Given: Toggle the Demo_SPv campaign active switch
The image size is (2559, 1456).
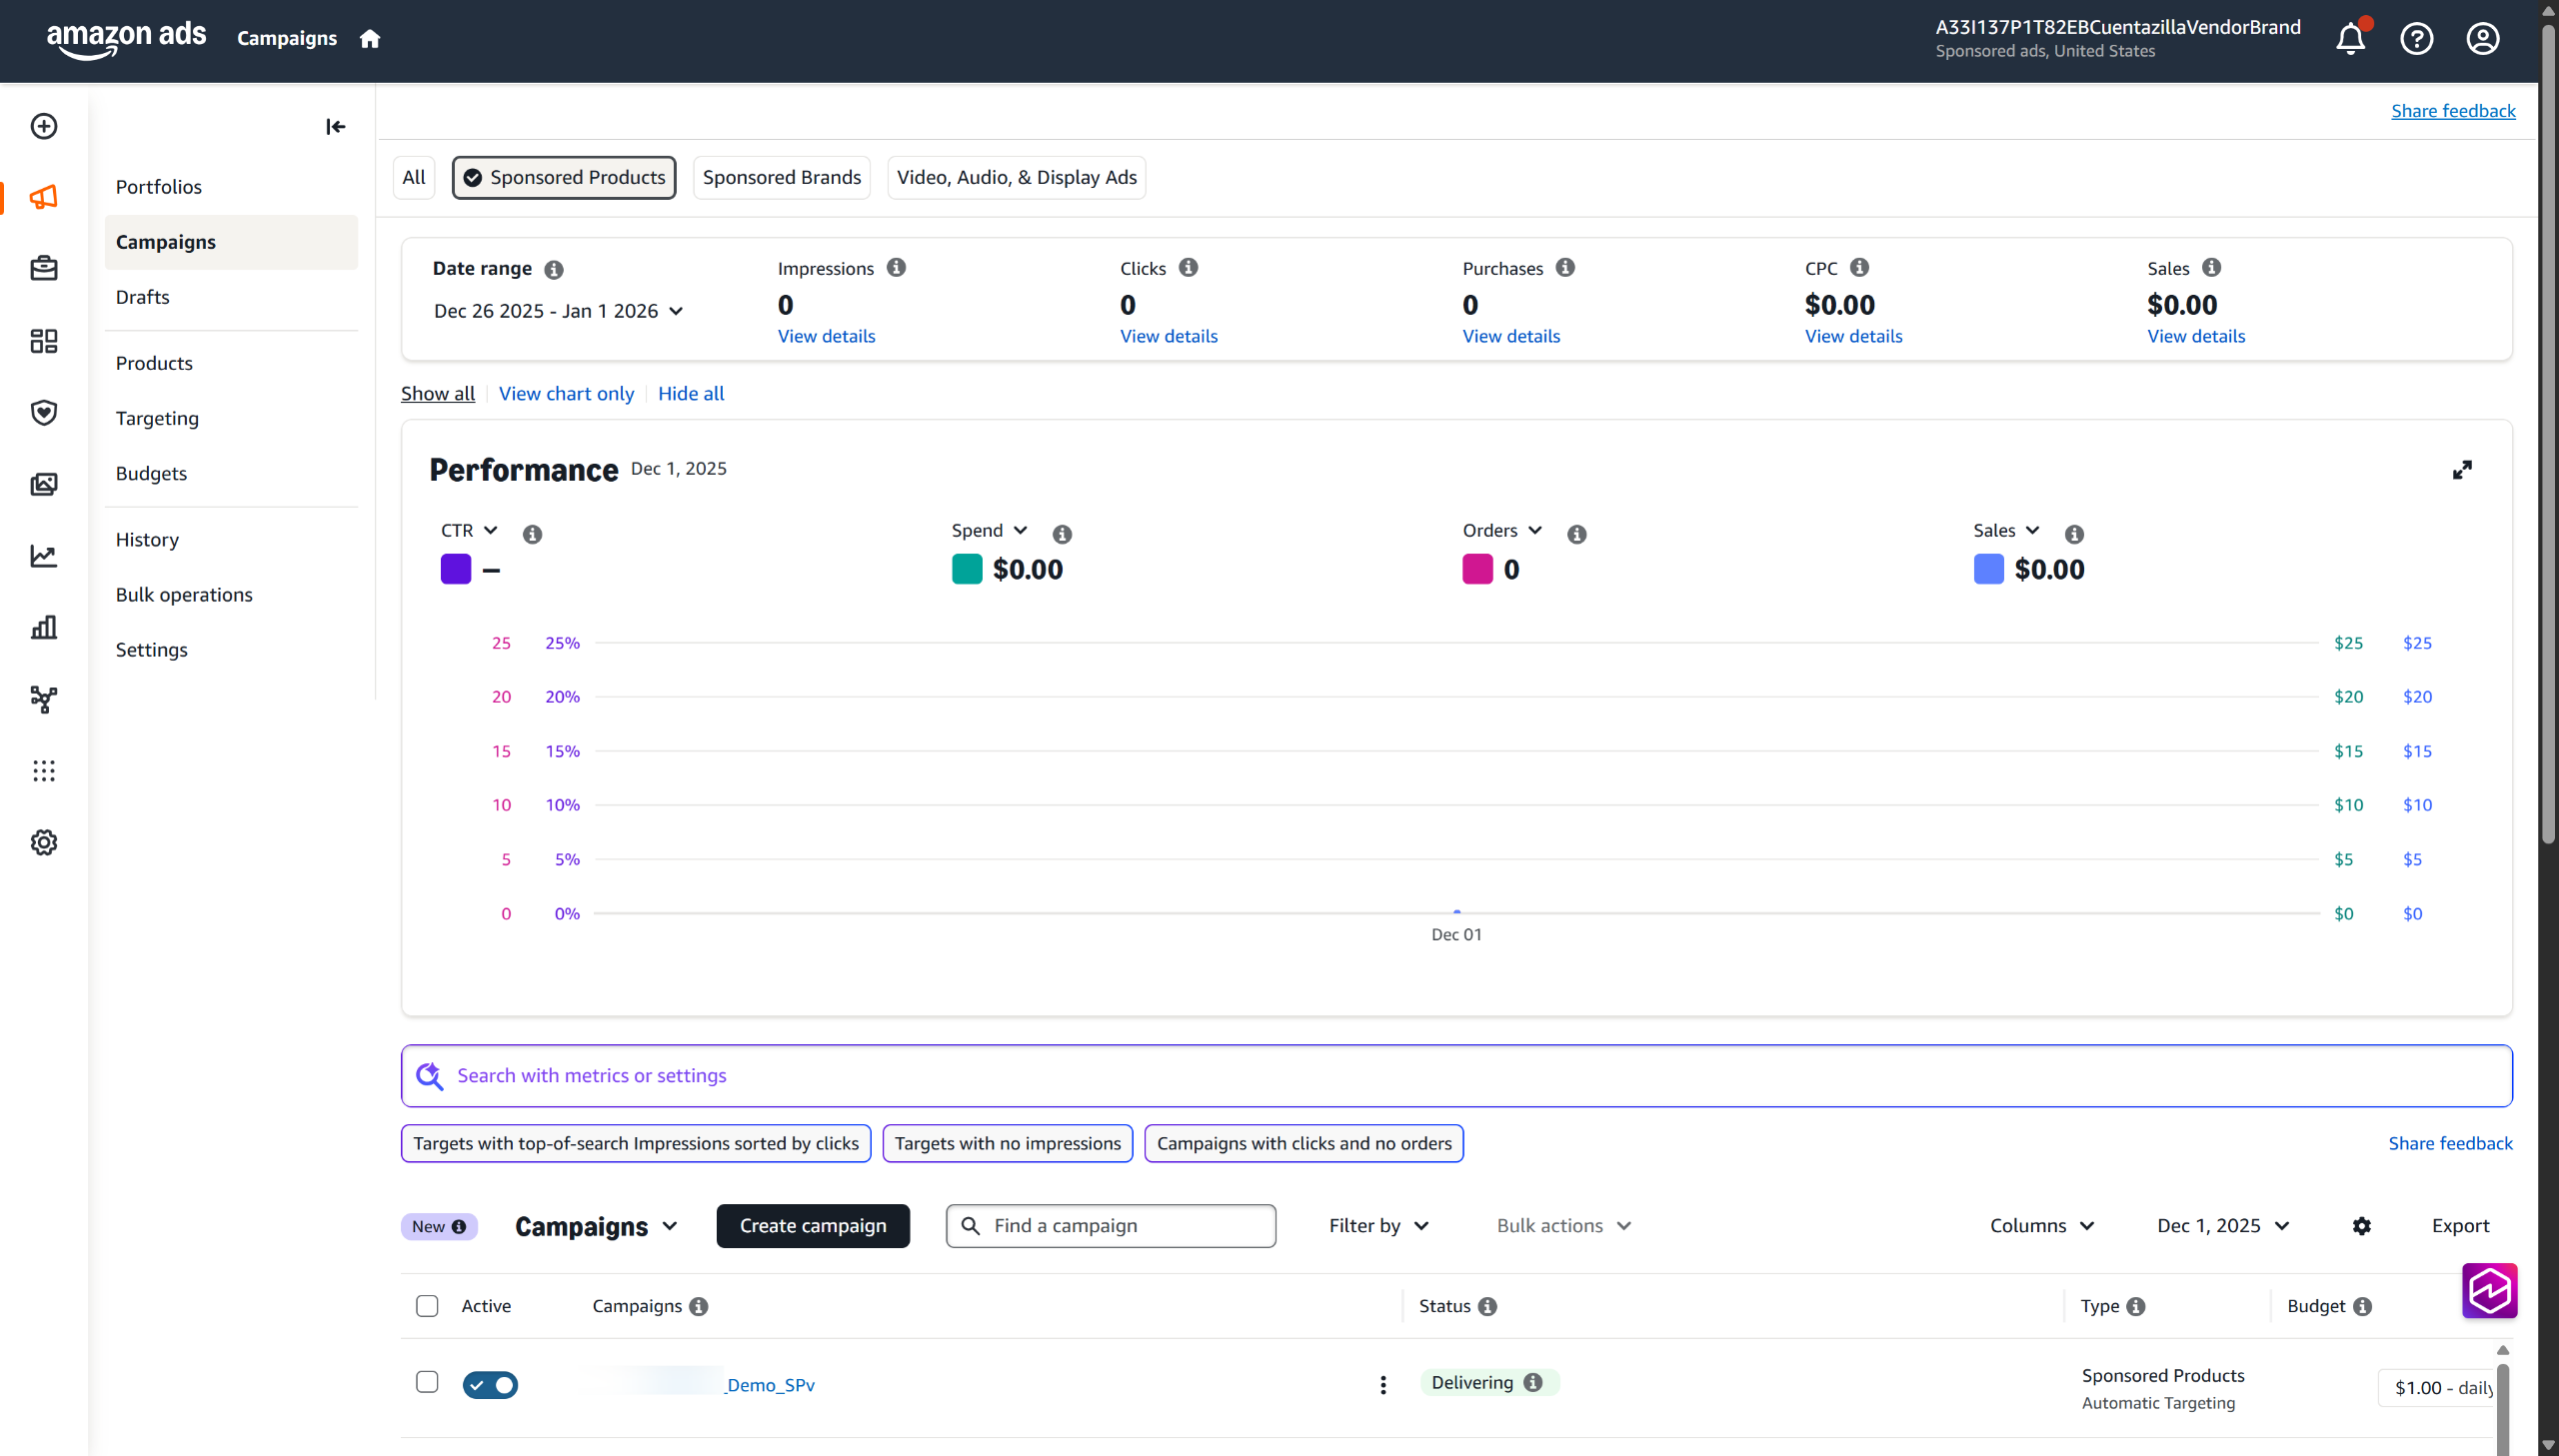Looking at the screenshot, I should [490, 1385].
